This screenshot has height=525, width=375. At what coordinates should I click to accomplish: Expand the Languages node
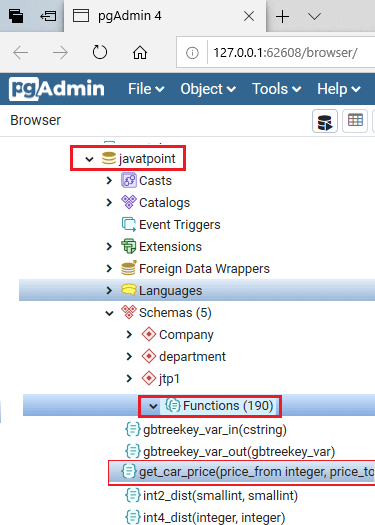tap(109, 290)
